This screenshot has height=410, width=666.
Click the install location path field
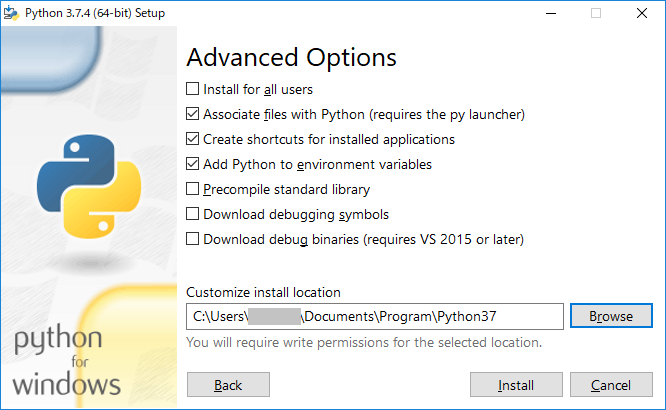374,317
